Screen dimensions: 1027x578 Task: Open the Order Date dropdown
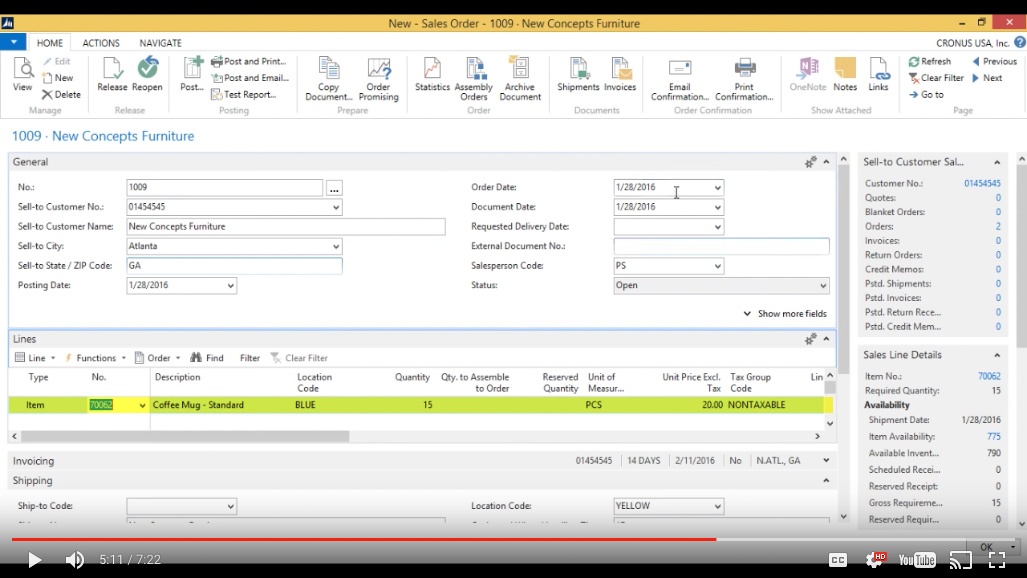(717, 188)
